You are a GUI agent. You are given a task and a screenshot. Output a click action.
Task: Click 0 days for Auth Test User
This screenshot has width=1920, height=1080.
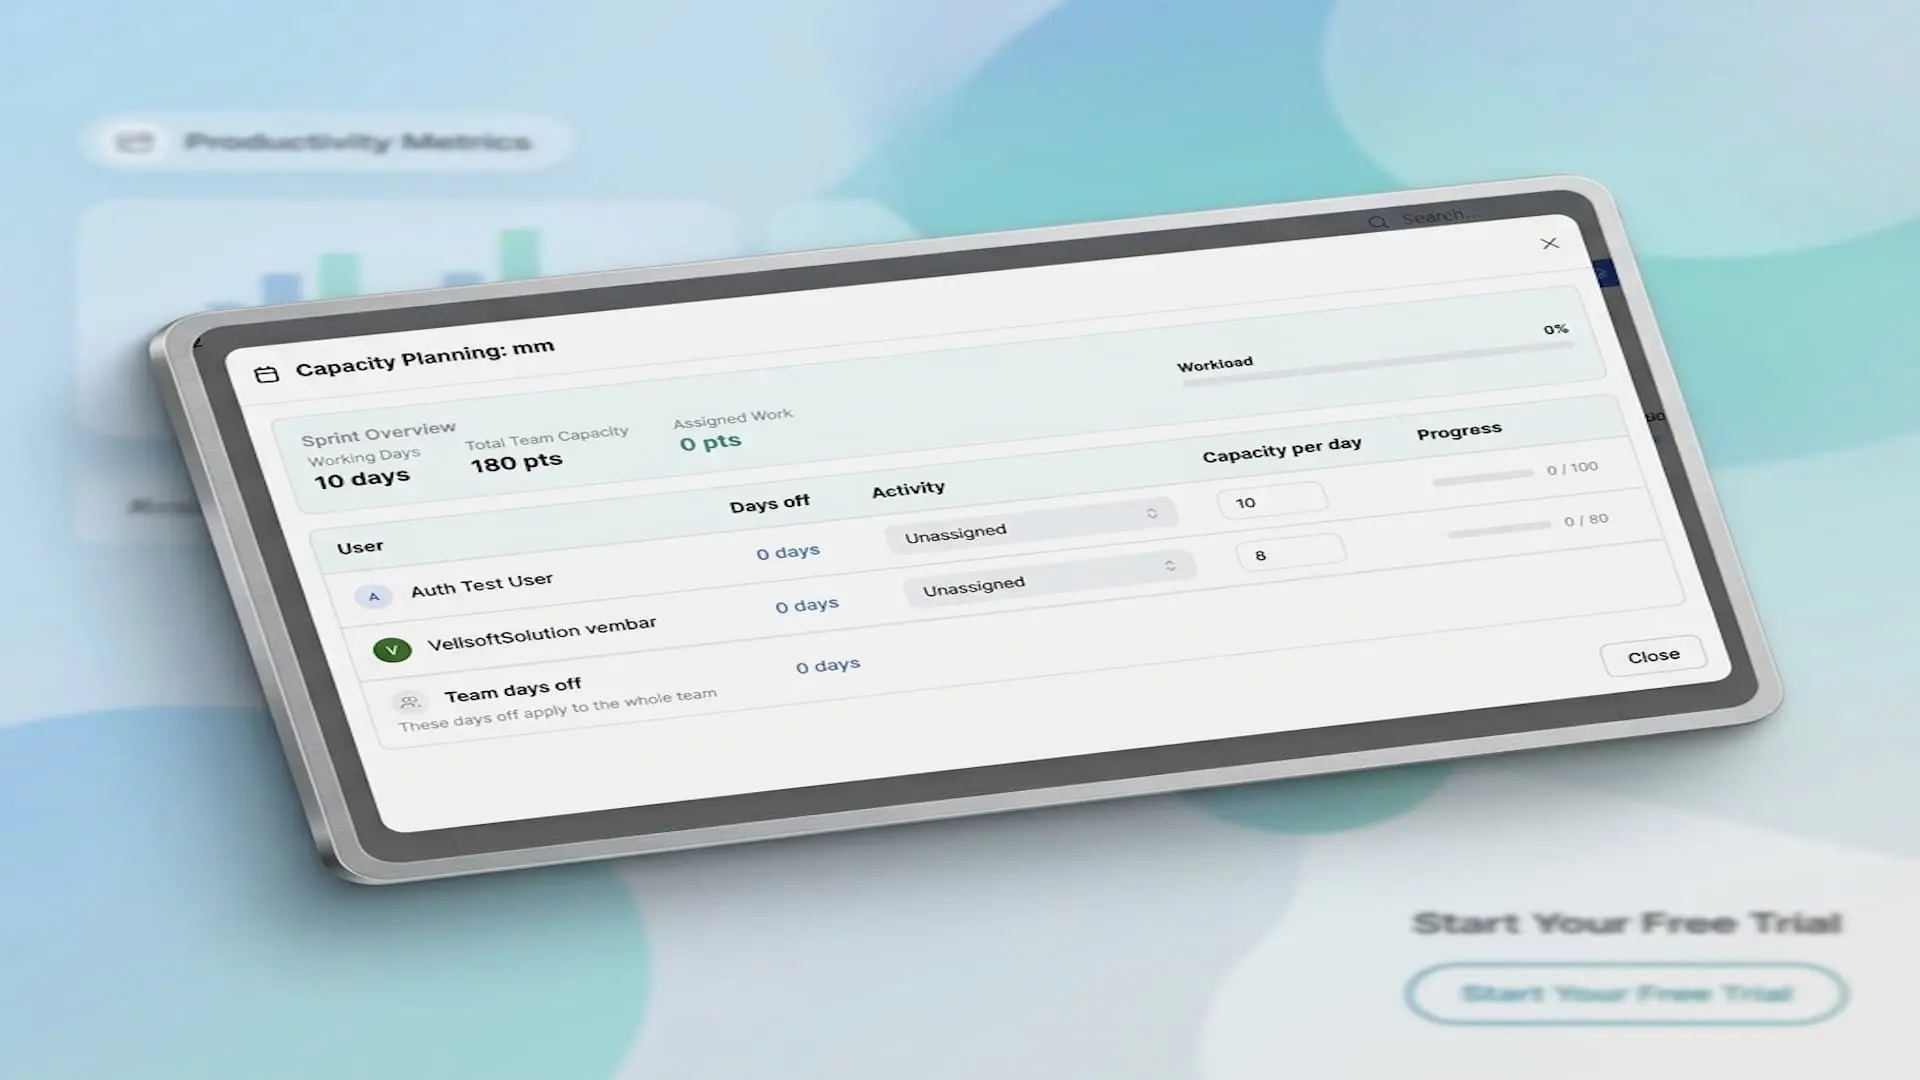[788, 552]
